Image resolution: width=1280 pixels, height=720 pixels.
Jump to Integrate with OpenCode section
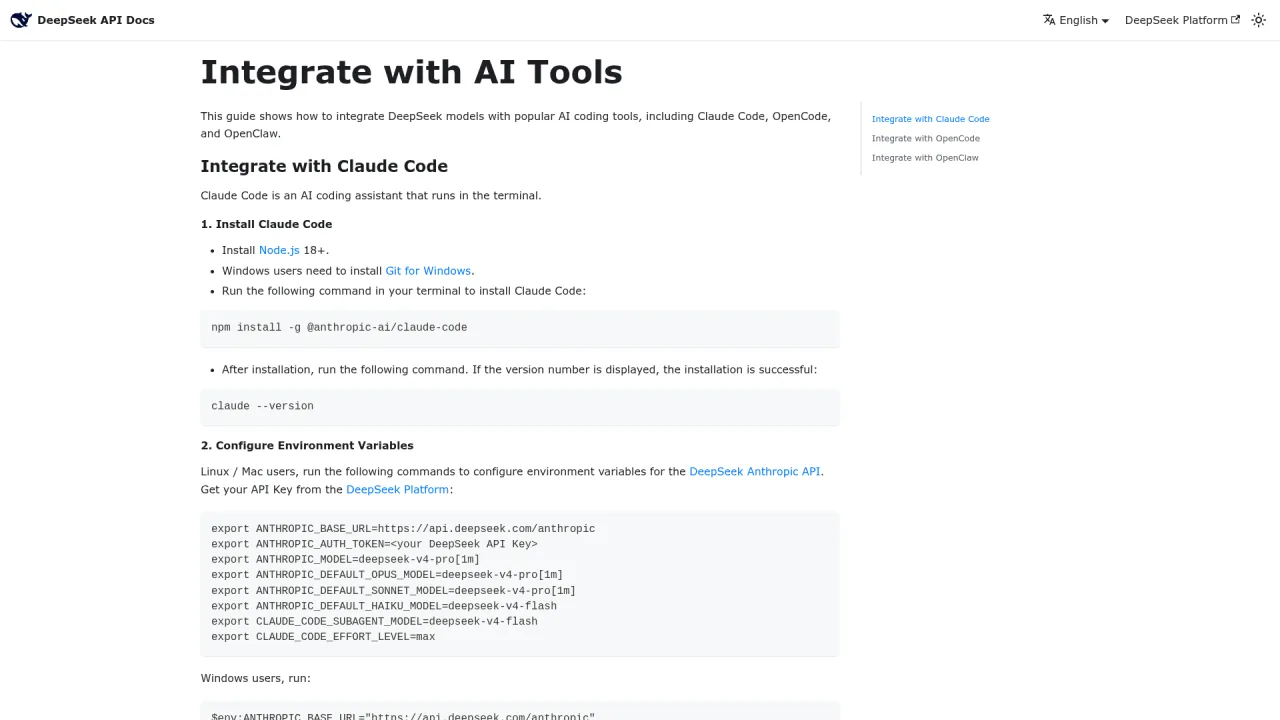tap(925, 138)
